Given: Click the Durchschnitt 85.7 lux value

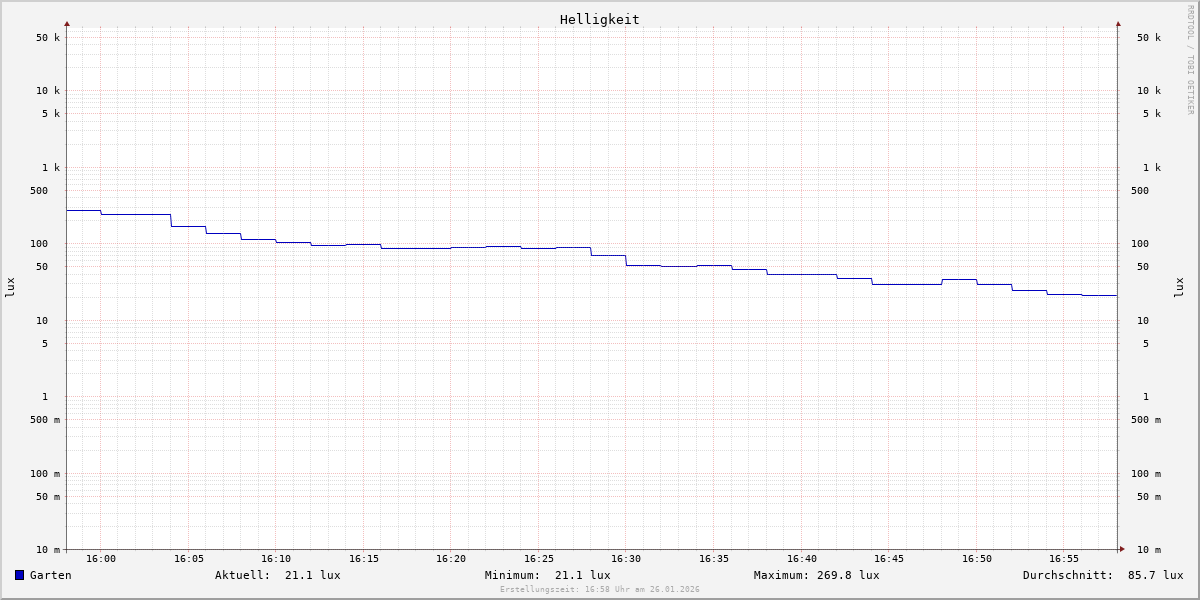Looking at the screenshot, I should pos(1155,575).
